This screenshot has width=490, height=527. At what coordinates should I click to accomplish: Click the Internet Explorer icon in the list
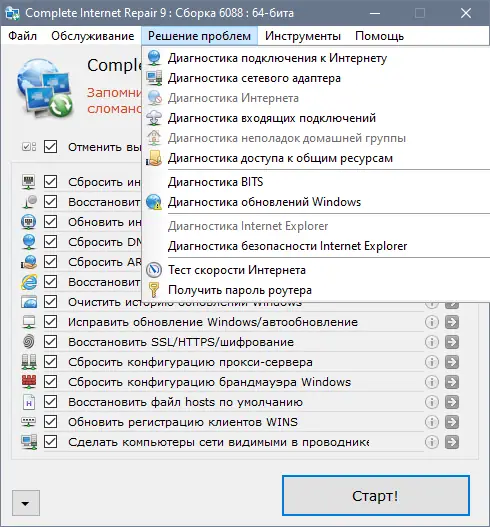click(29, 282)
